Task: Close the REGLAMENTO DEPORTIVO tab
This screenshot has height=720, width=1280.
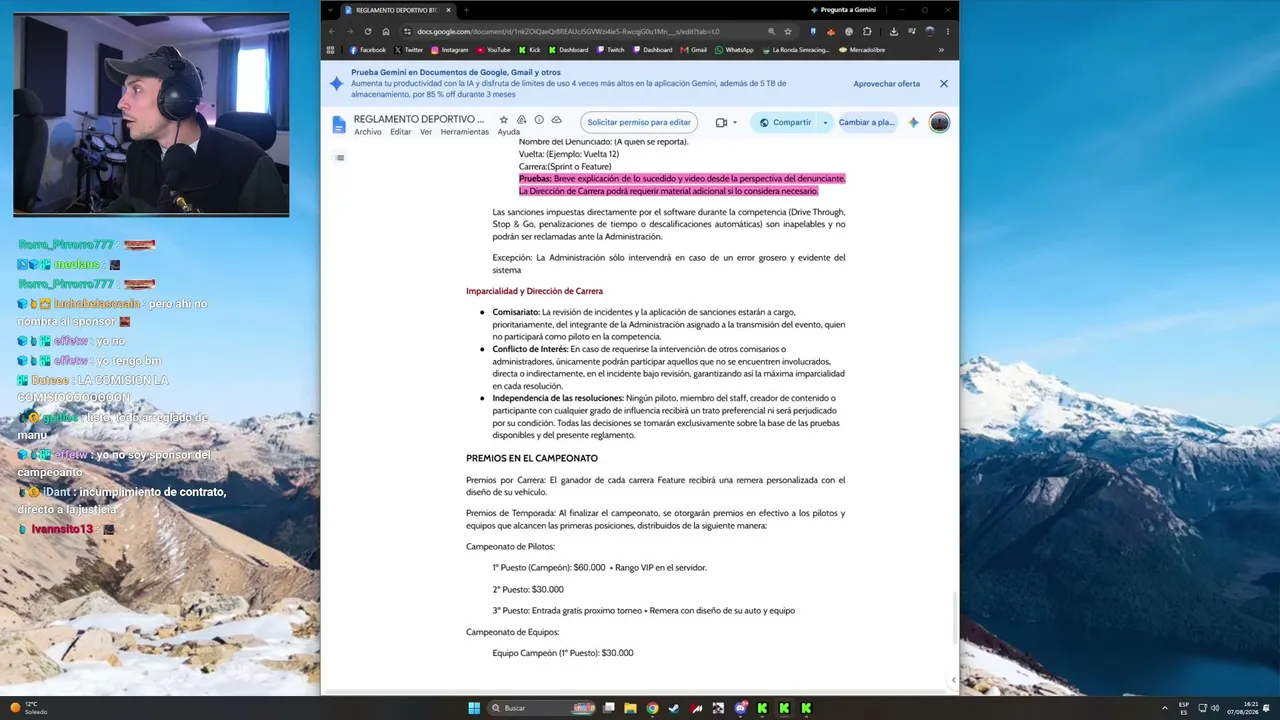Action: point(449,10)
